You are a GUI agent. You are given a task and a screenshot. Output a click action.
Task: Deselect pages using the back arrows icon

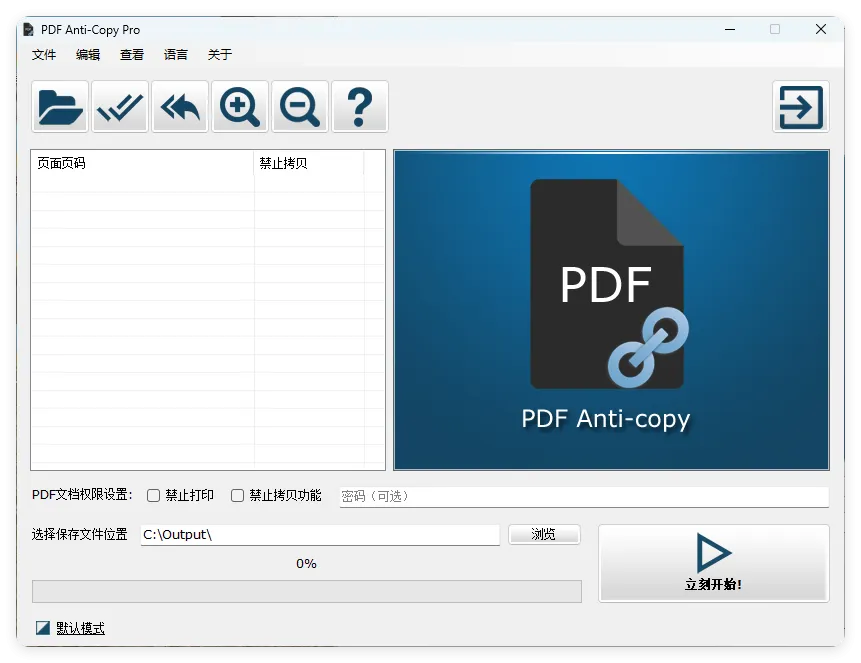[x=179, y=106]
